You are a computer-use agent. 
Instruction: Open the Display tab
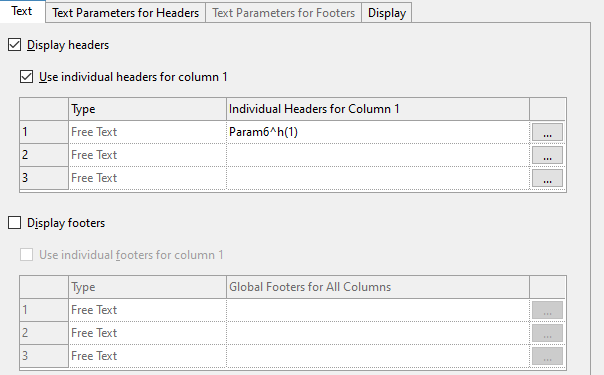point(387,13)
